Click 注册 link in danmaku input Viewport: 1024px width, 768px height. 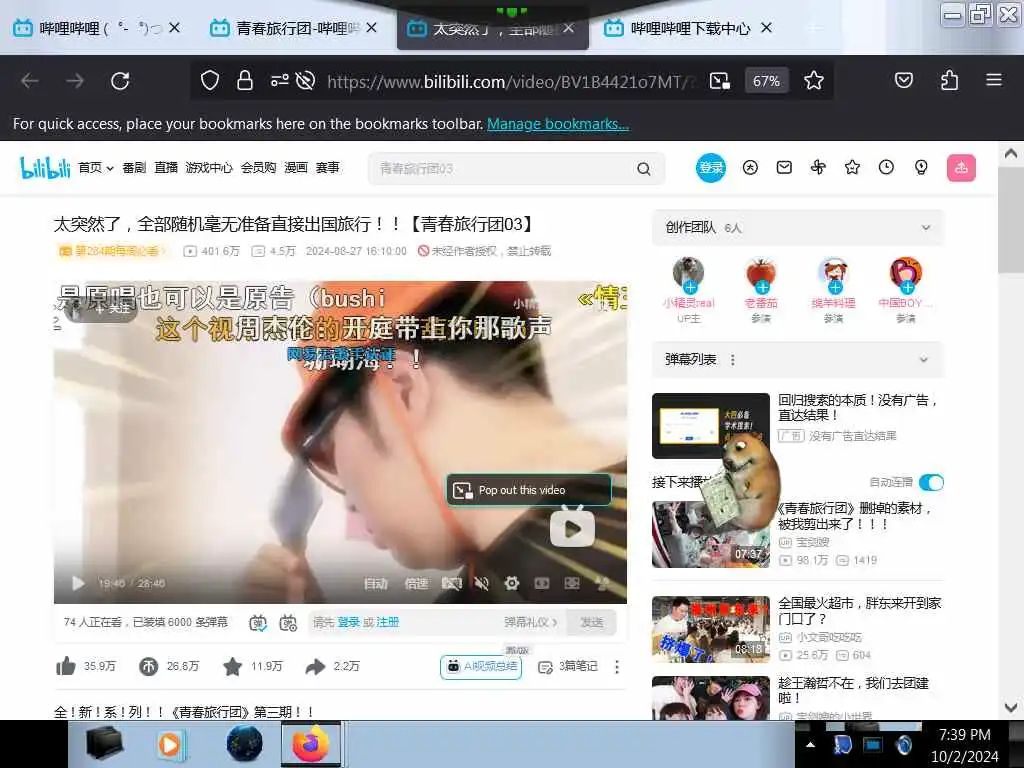(387, 622)
